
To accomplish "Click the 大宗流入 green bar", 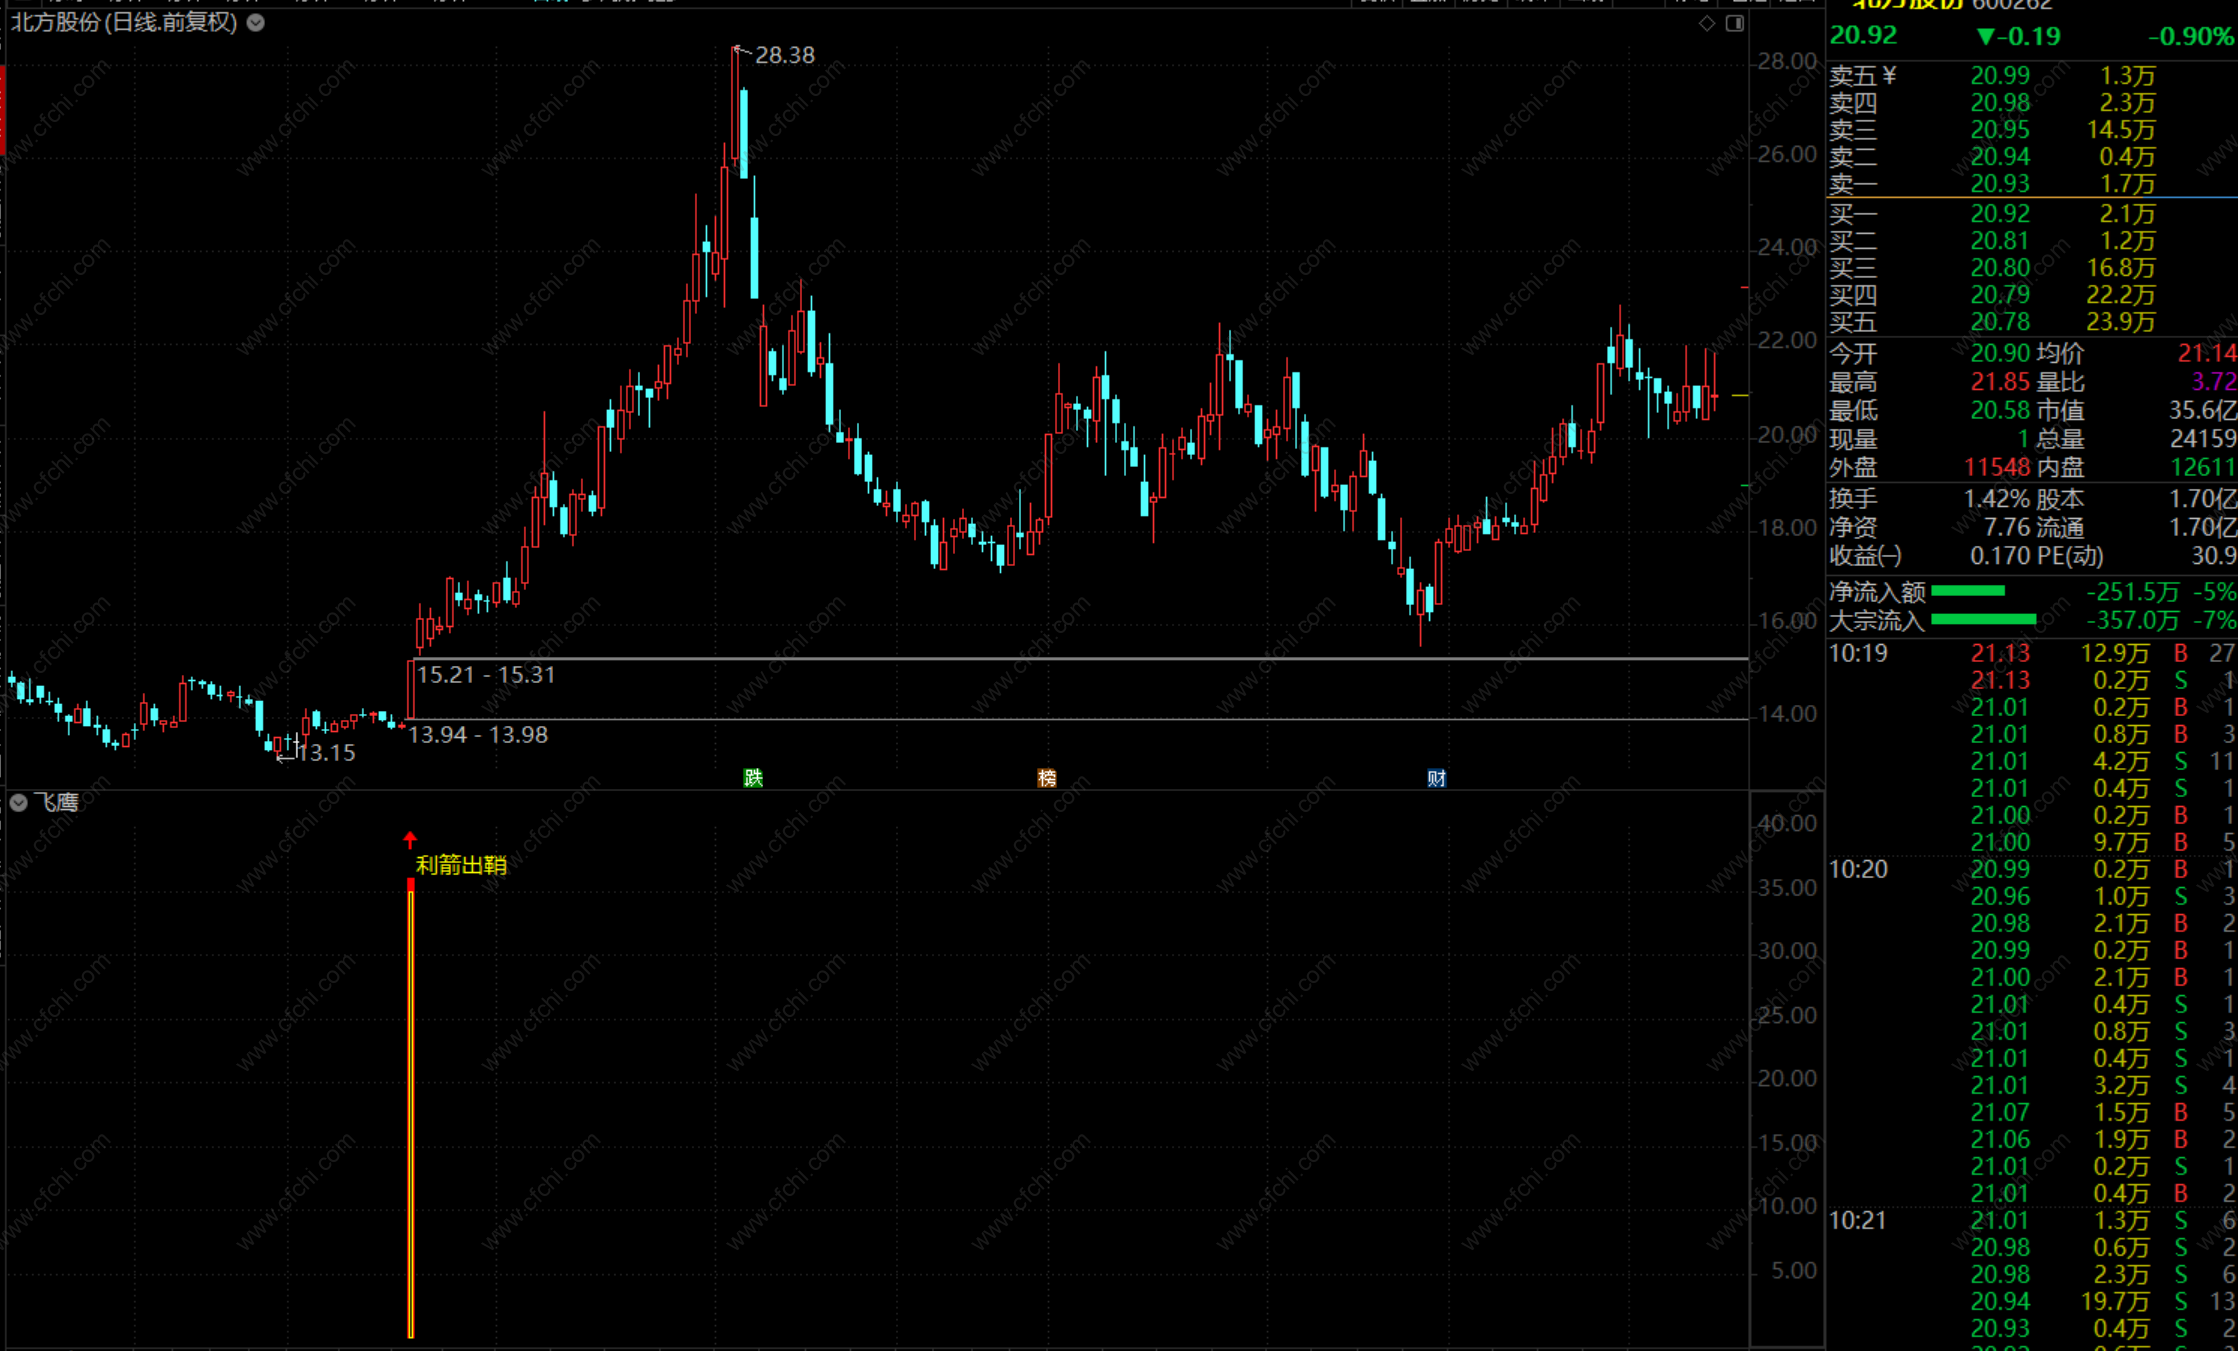I will coord(1983,620).
